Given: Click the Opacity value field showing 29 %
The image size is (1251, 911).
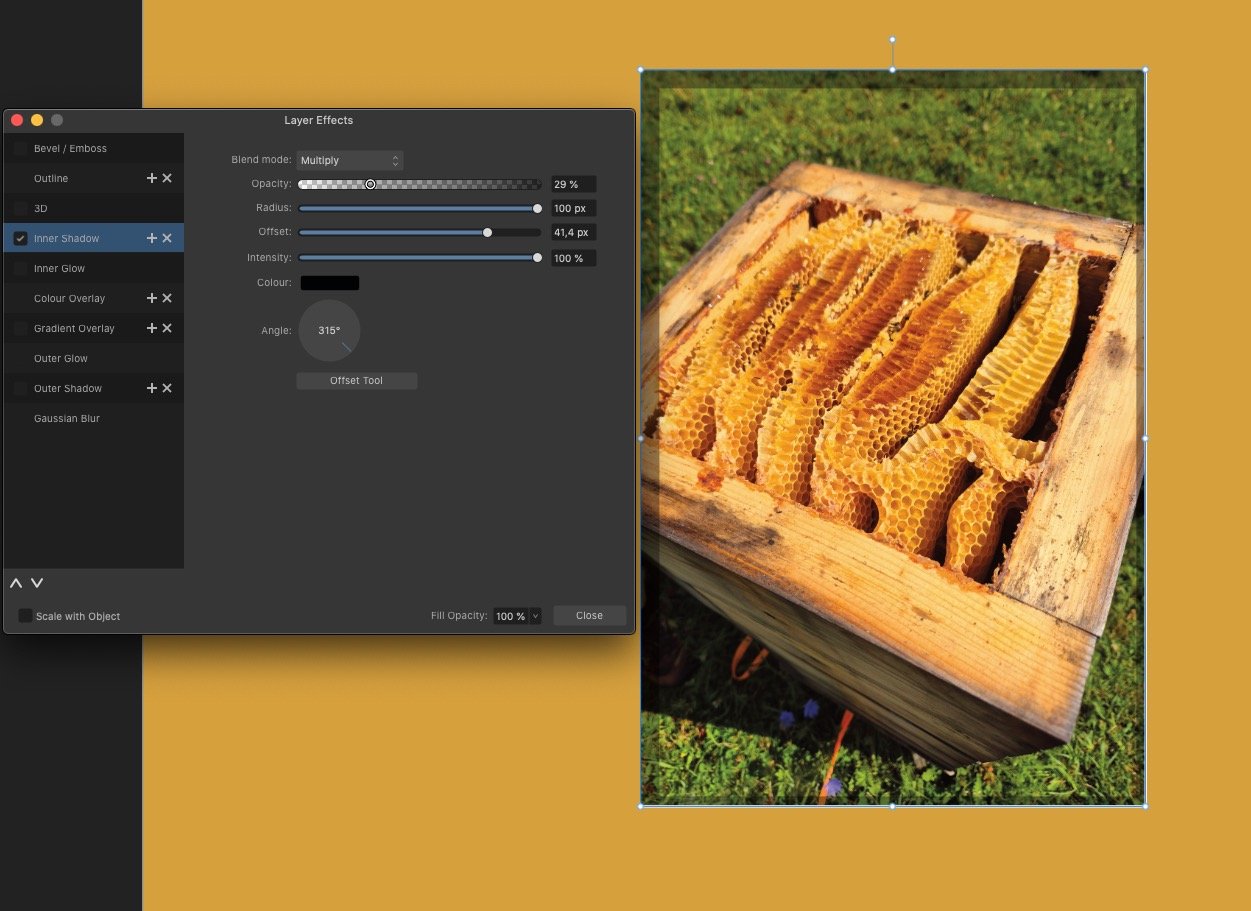Looking at the screenshot, I should (x=574, y=184).
